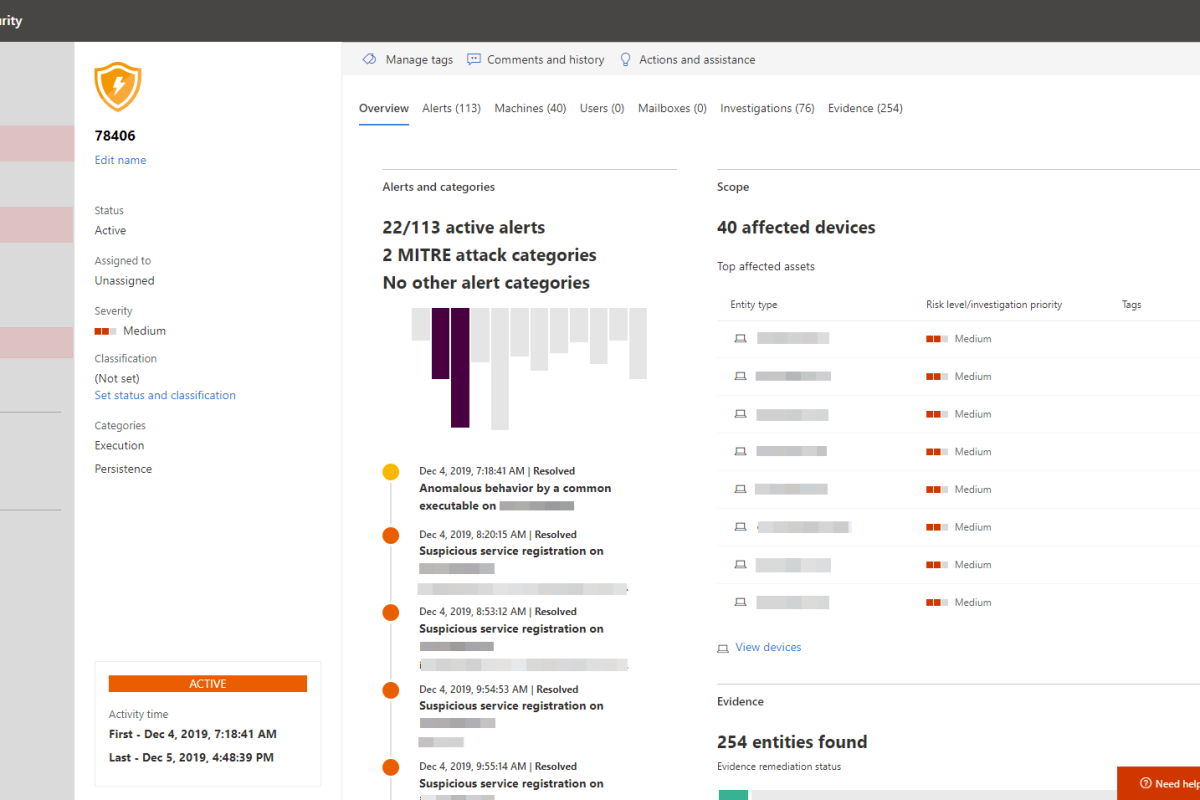Image resolution: width=1200 pixels, height=800 pixels.
Task: Click the tallest grey bar in the alerts chart
Action: pos(499,369)
